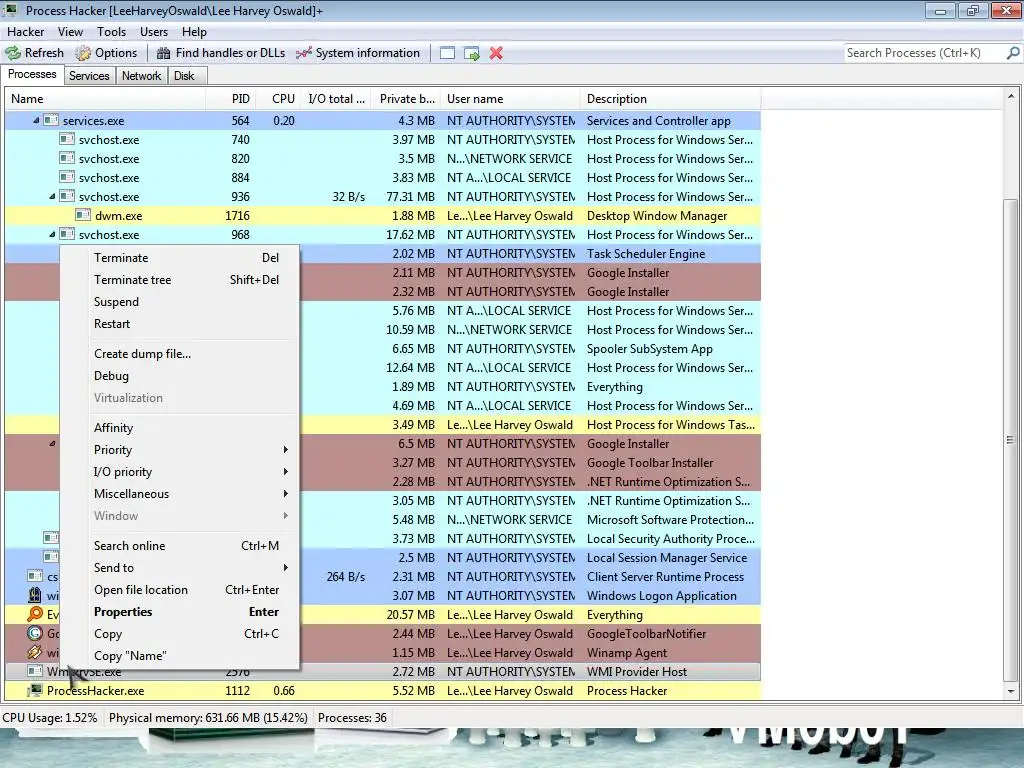The width and height of the screenshot is (1024, 768).
Task: Sort by the PID column header
Action: point(230,99)
